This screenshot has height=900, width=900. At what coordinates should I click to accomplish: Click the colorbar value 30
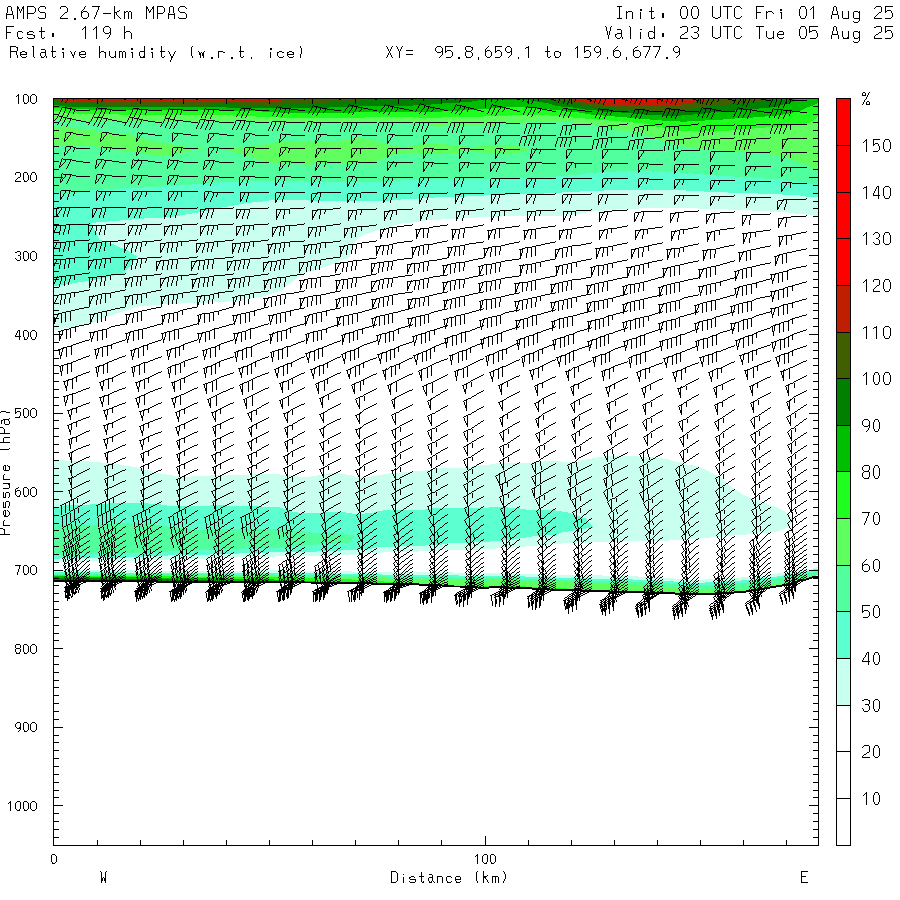[871, 705]
